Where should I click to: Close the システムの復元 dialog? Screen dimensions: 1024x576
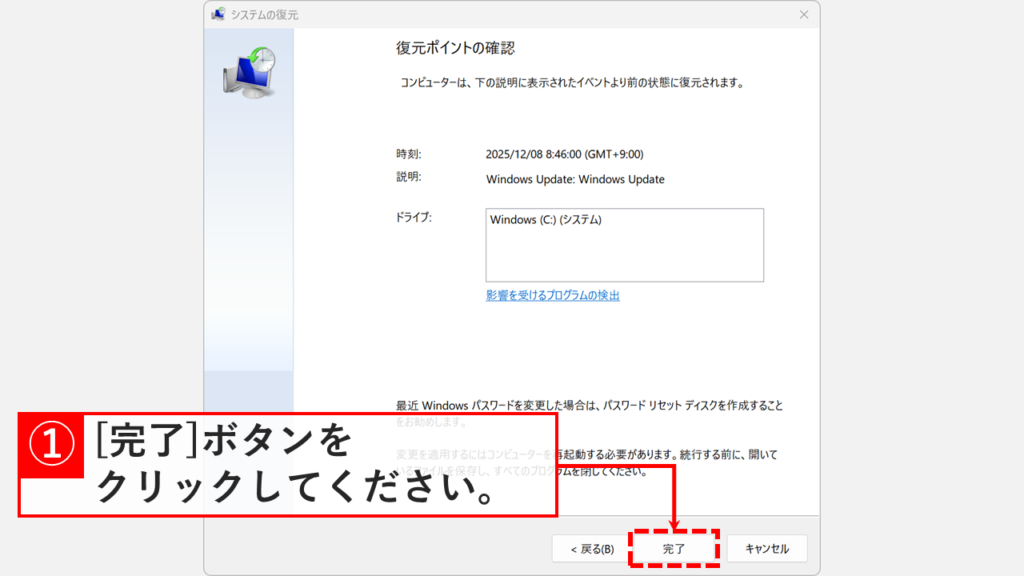pyautogui.click(x=803, y=15)
